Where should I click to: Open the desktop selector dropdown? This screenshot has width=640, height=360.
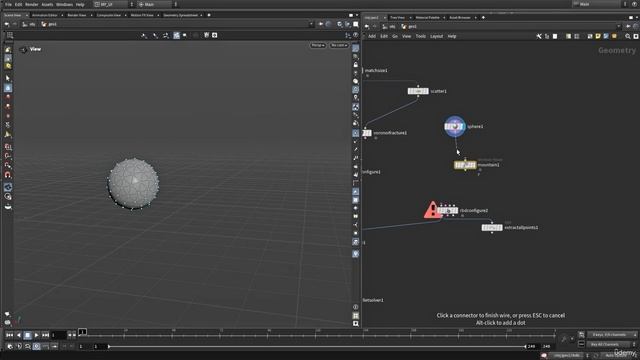point(114,4)
